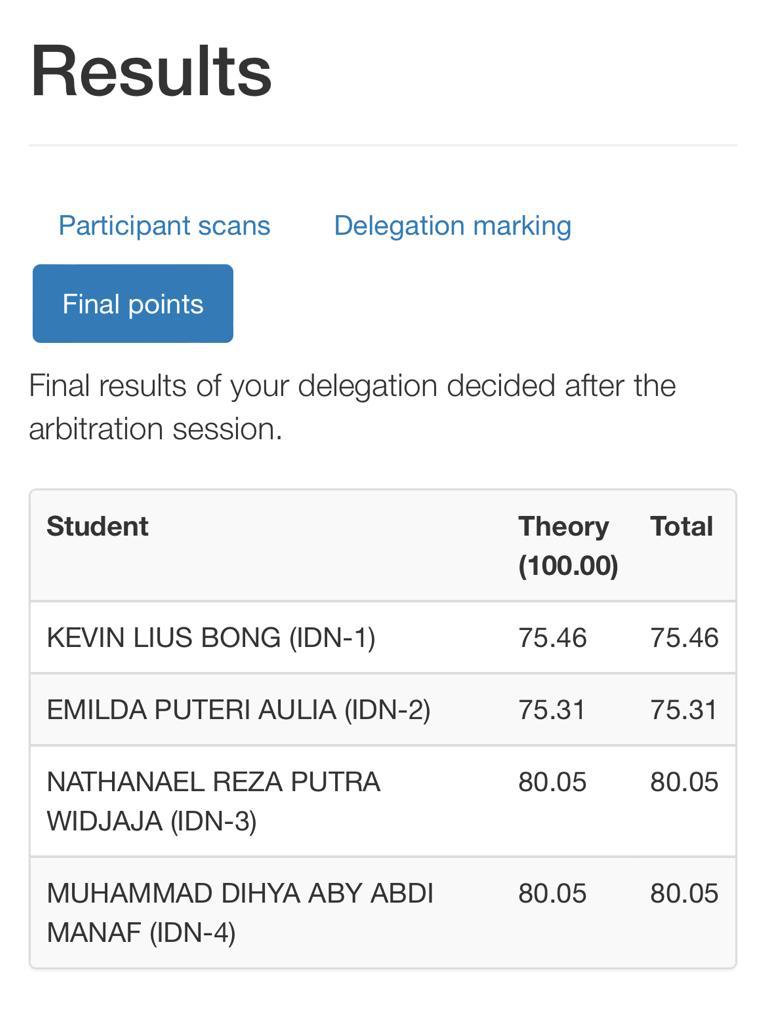Select the NATHANAEL REZA PUTRA WIDJAJA row
This screenshot has width=767, height=1024.
(383, 801)
